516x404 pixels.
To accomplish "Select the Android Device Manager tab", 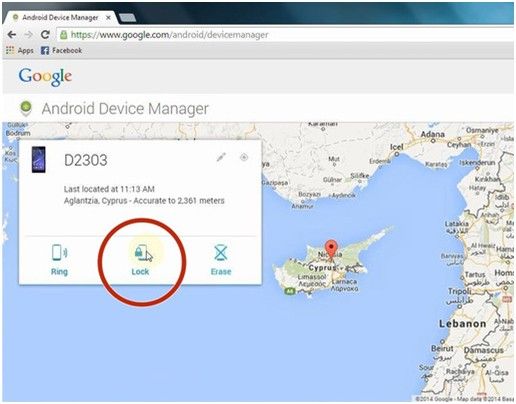I will click(x=60, y=18).
